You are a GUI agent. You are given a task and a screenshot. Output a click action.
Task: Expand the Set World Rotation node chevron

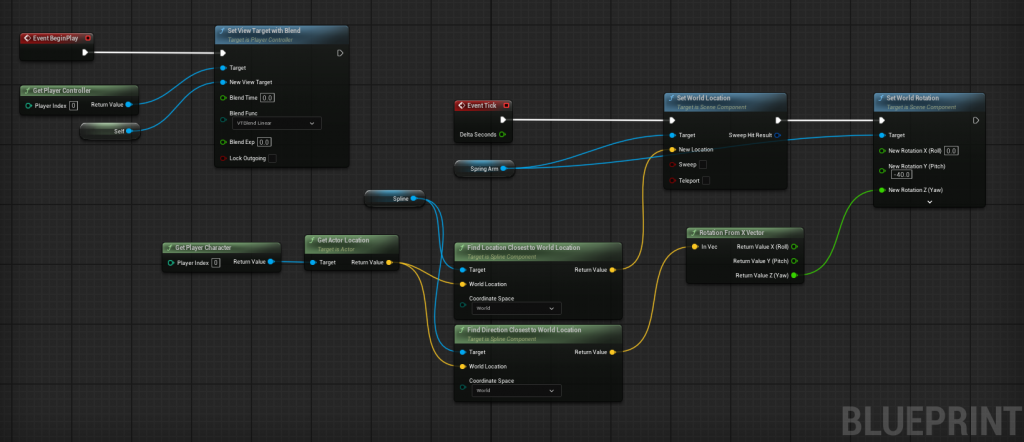(929, 201)
